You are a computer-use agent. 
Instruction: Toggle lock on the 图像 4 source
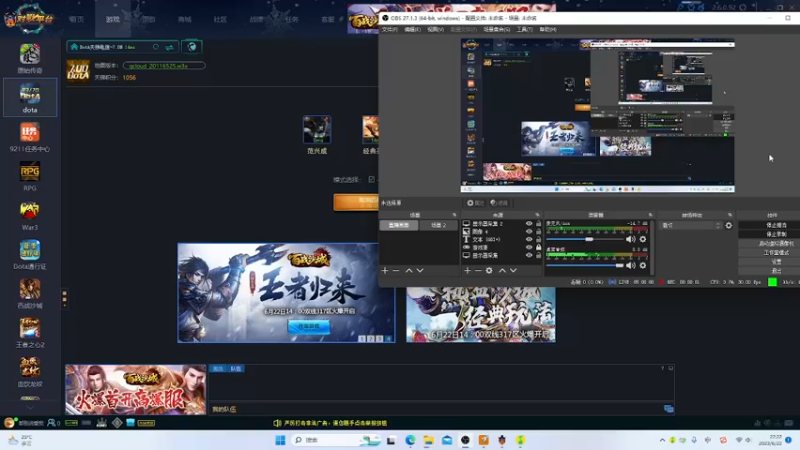(x=538, y=232)
